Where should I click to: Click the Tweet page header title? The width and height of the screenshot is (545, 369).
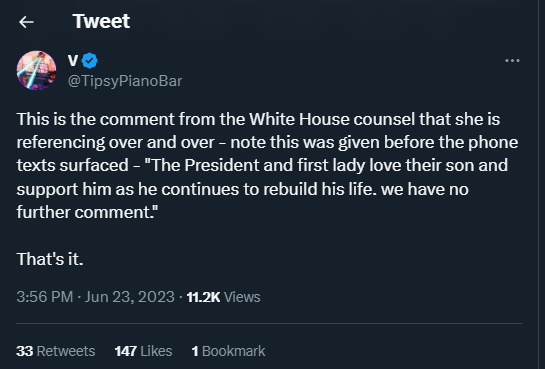101,21
